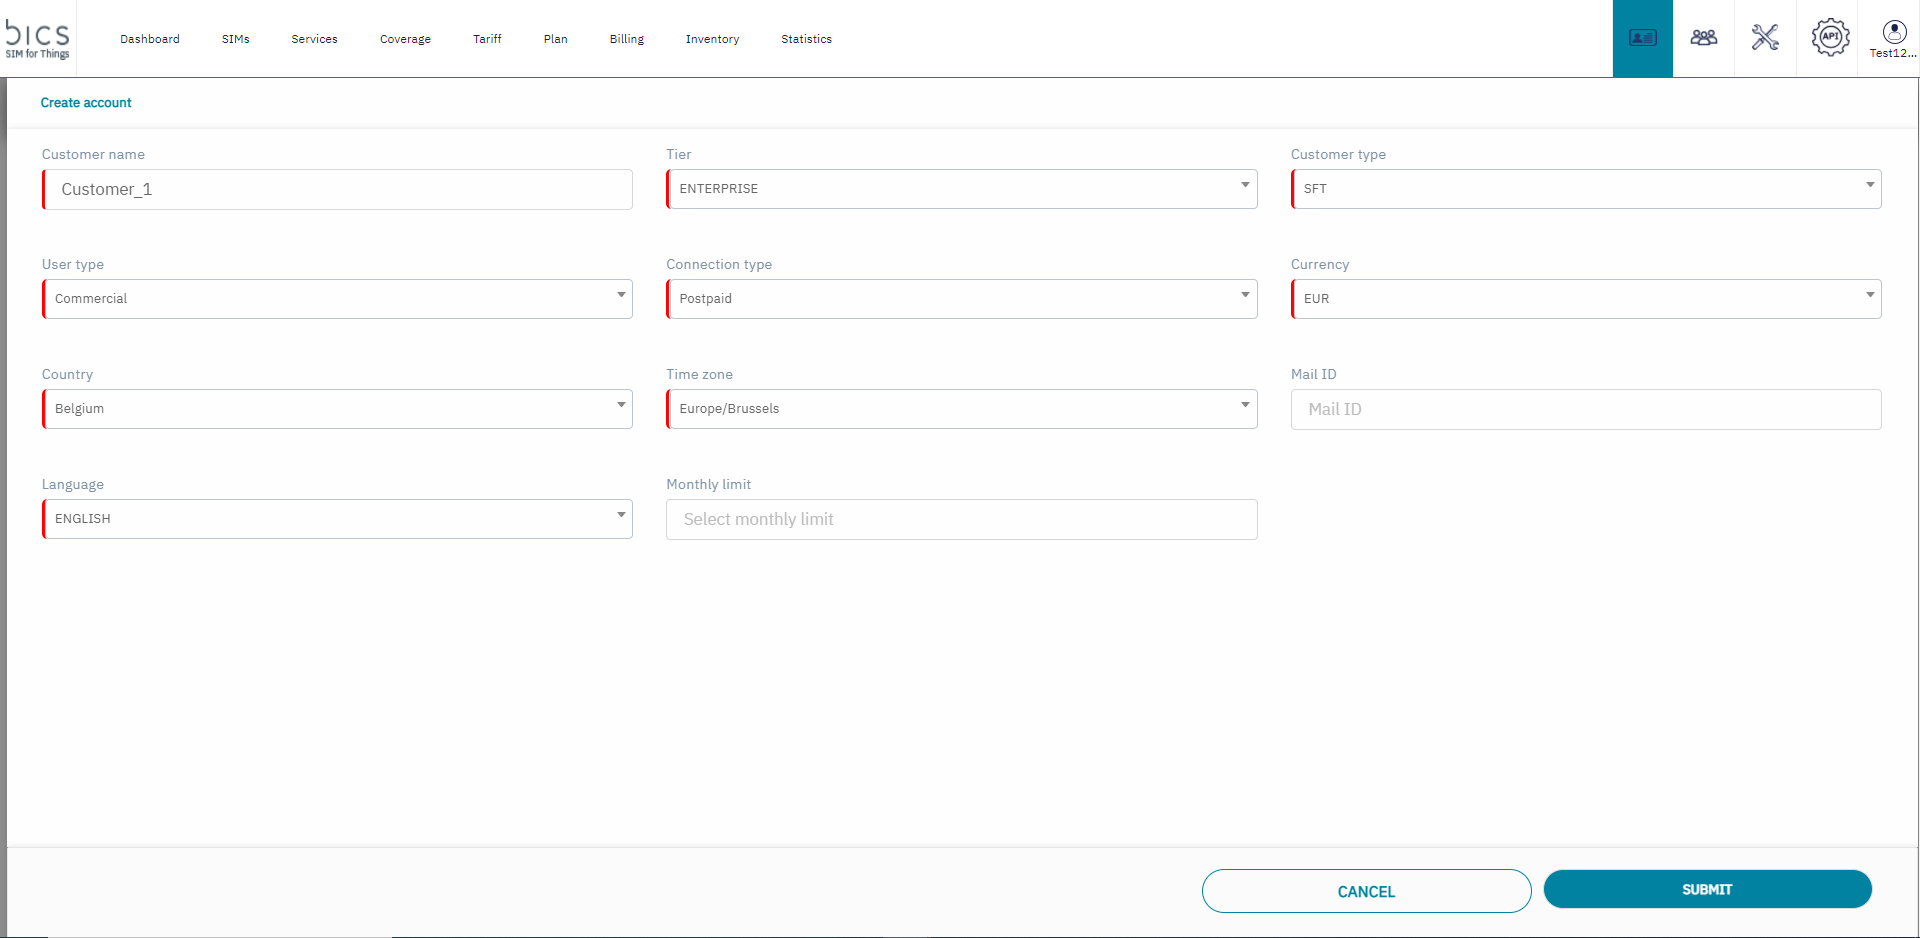The width and height of the screenshot is (1920, 938).
Task: Click the SUBMIT button
Action: click(1707, 889)
